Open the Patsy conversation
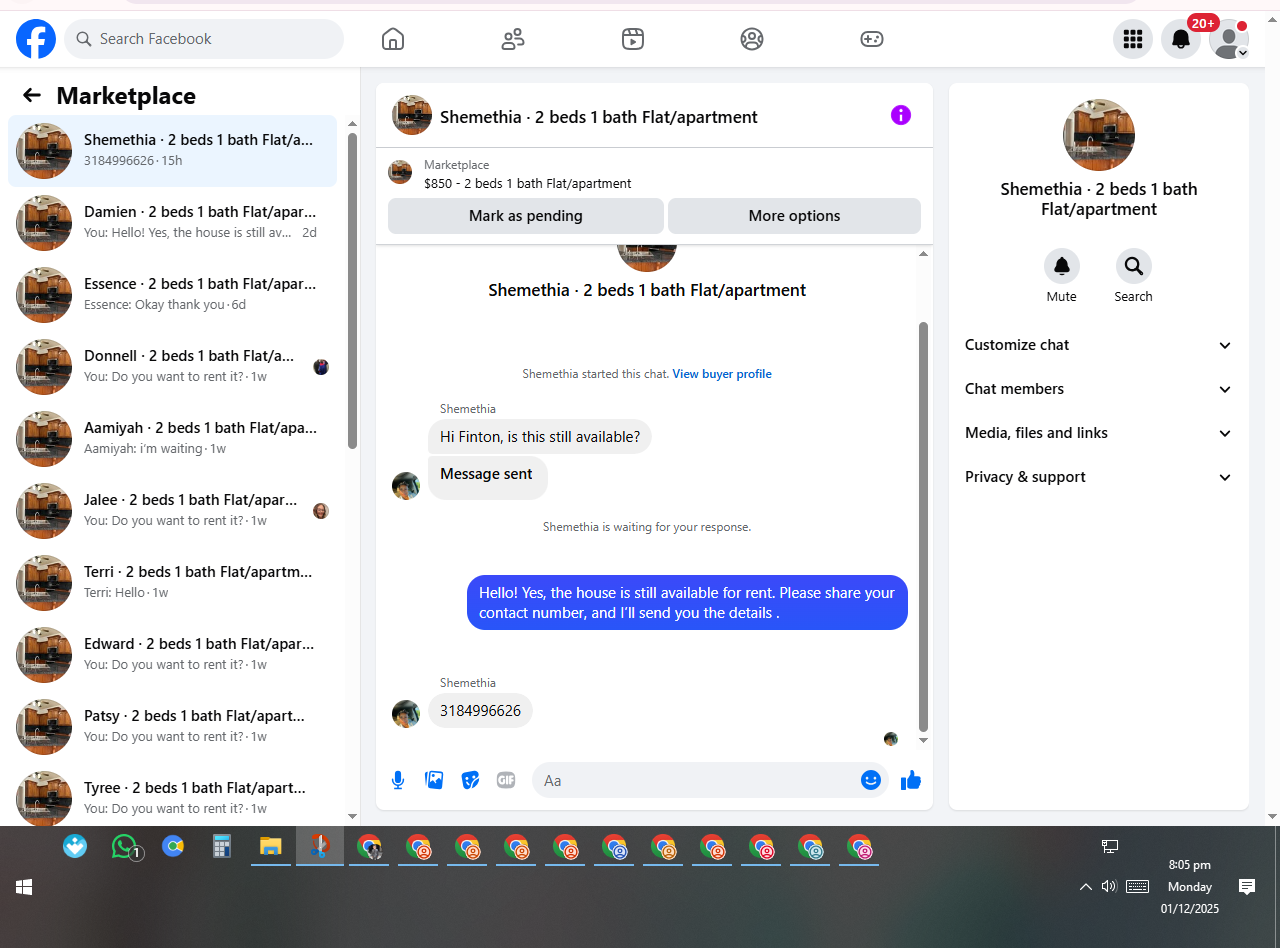1280x948 pixels. 172,727
